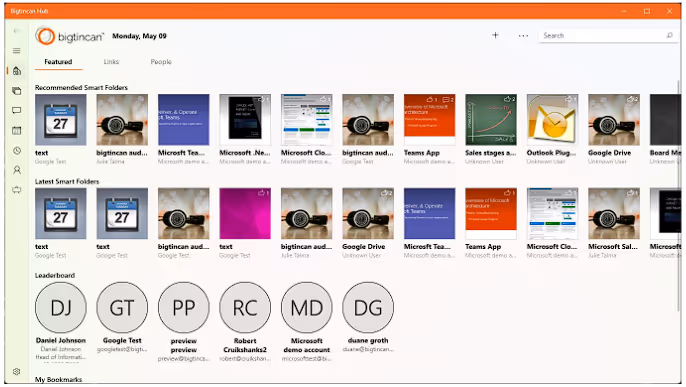
Task: Open recommended Google Drive folder thumbnail
Action: (x=614, y=120)
